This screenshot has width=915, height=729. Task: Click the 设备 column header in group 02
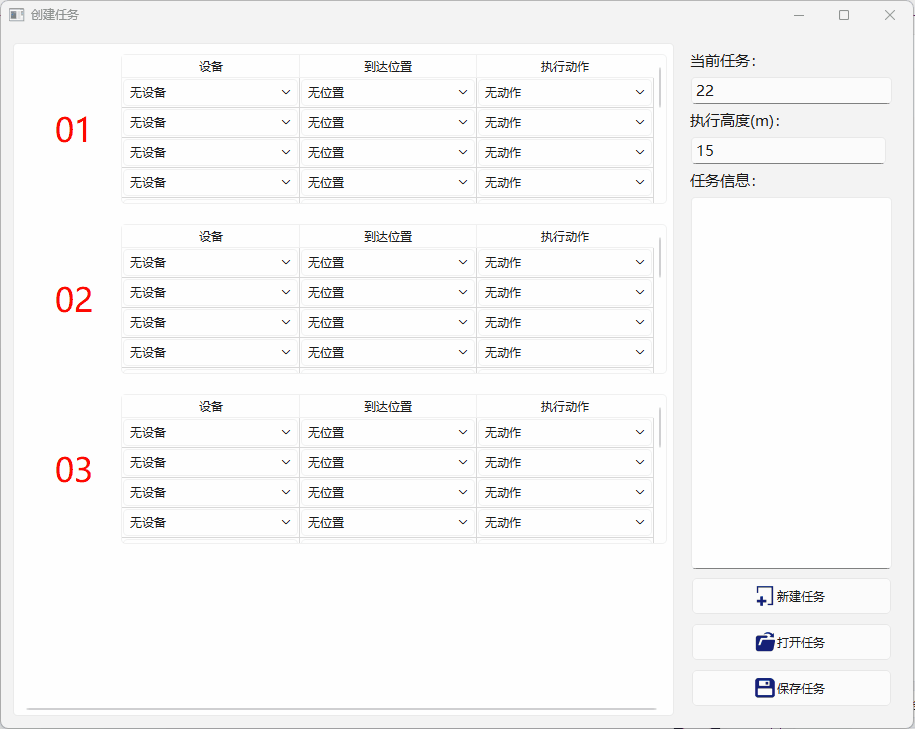coord(211,236)
